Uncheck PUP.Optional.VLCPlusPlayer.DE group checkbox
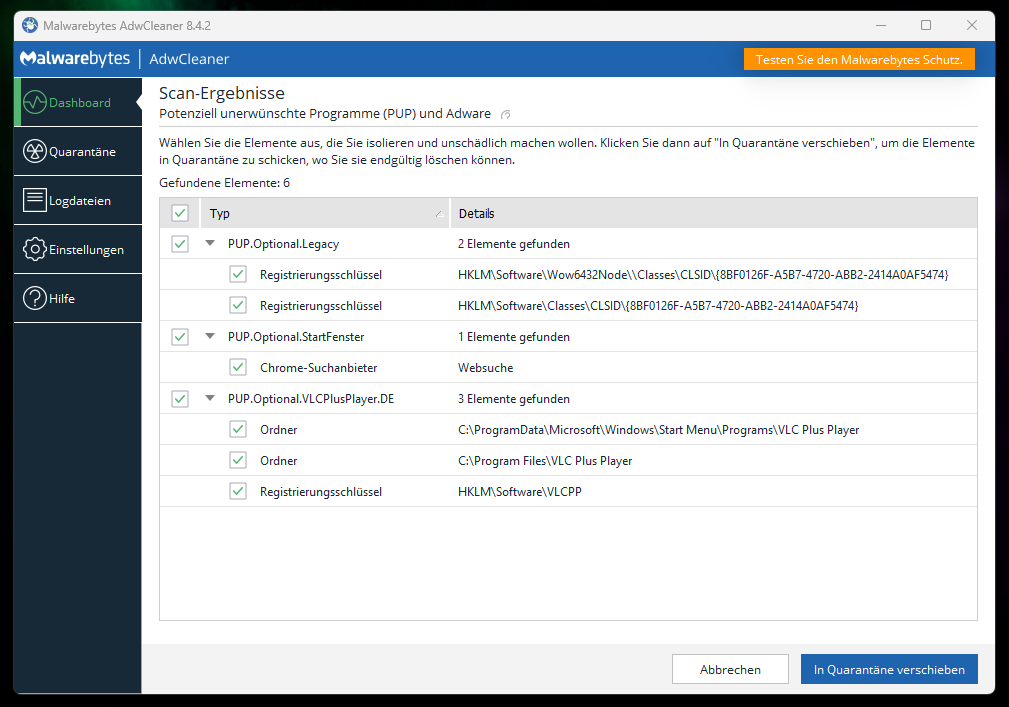 180,399
